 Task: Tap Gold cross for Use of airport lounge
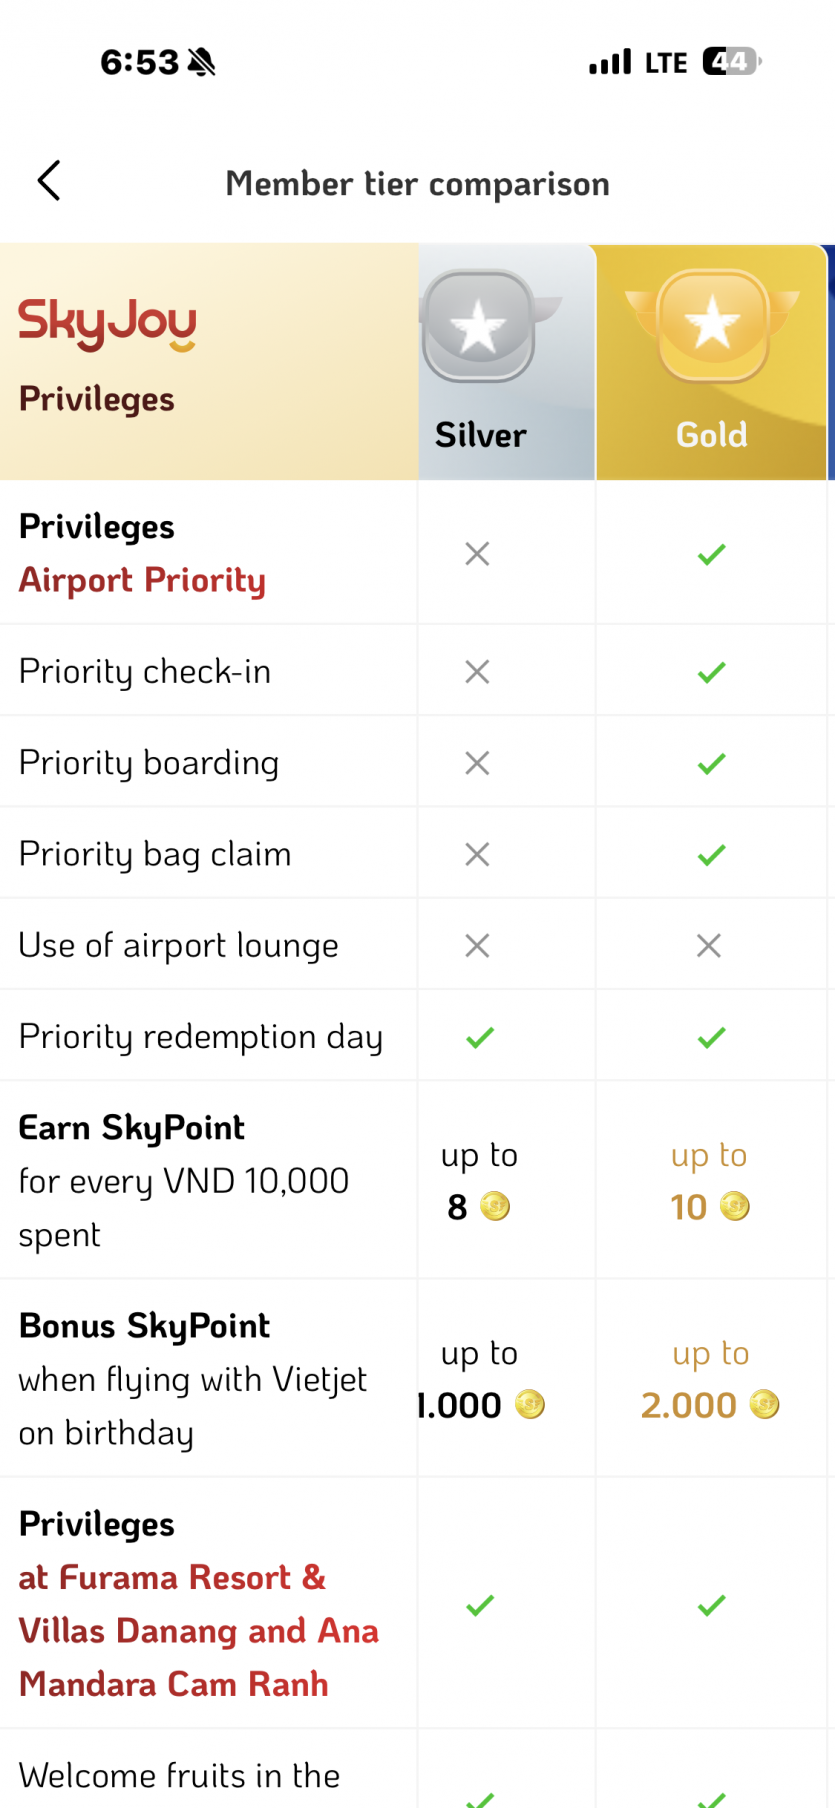coord(709,946)
